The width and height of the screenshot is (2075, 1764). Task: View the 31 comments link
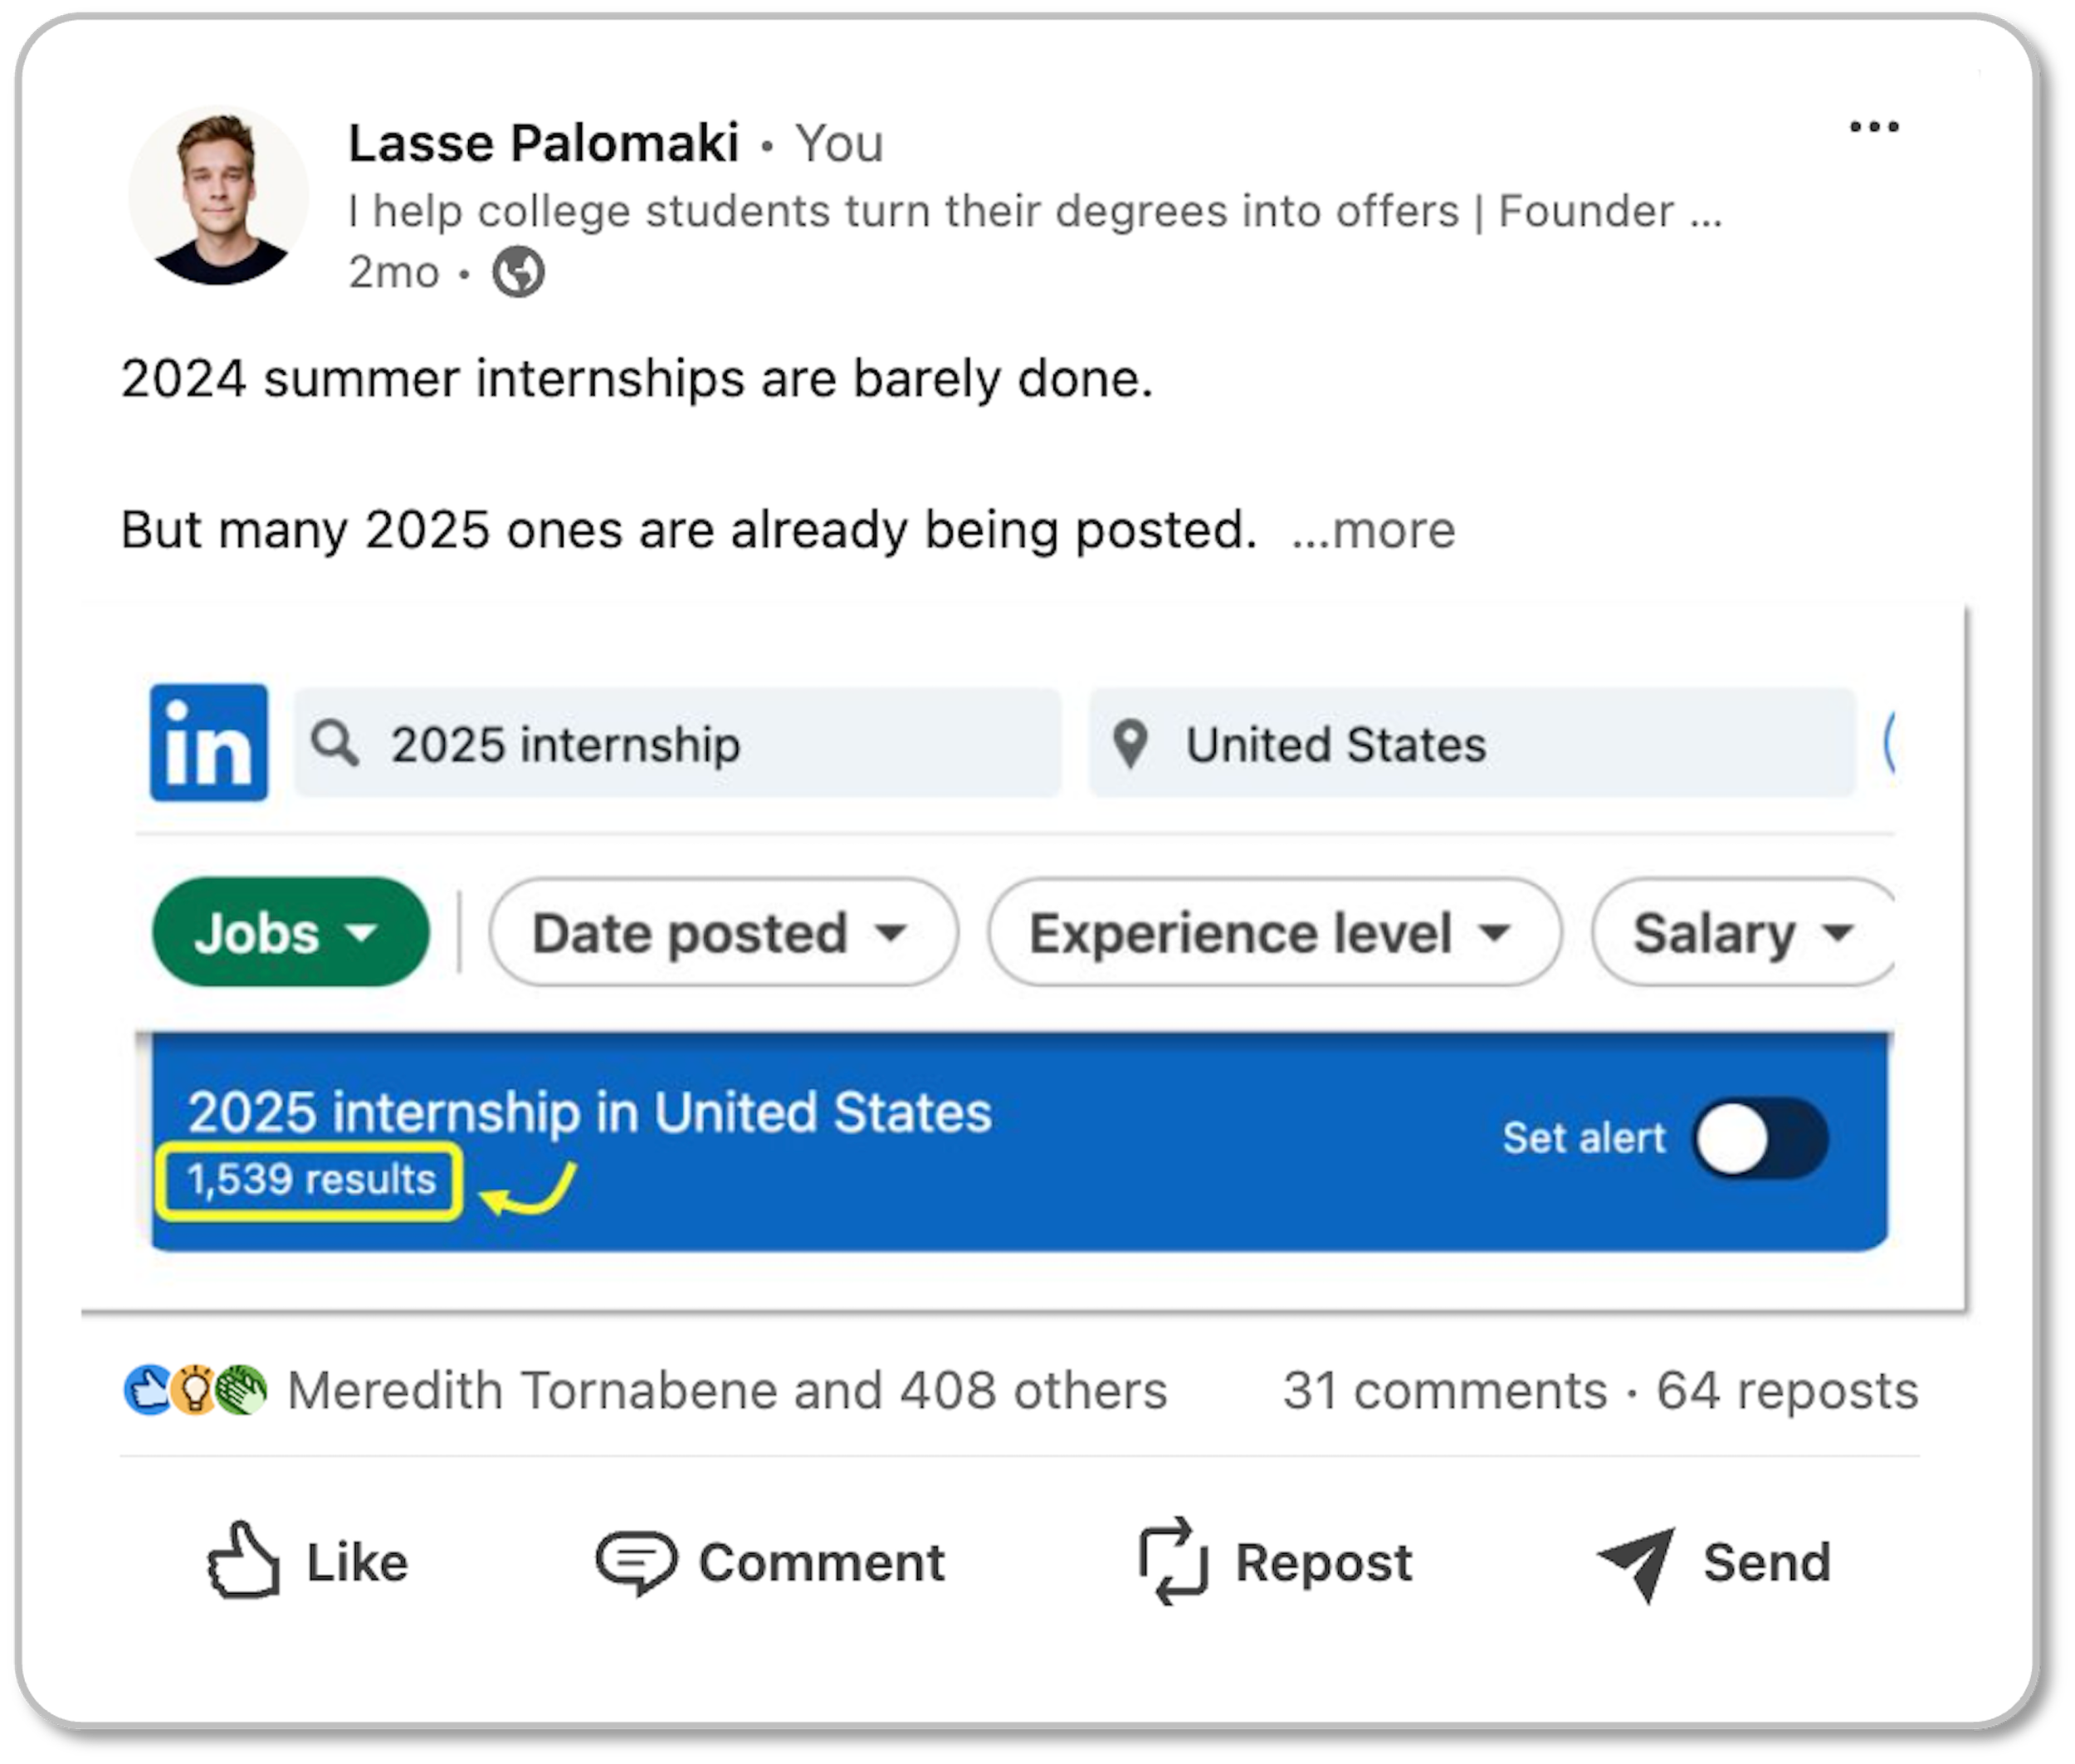[1444, 1390]
